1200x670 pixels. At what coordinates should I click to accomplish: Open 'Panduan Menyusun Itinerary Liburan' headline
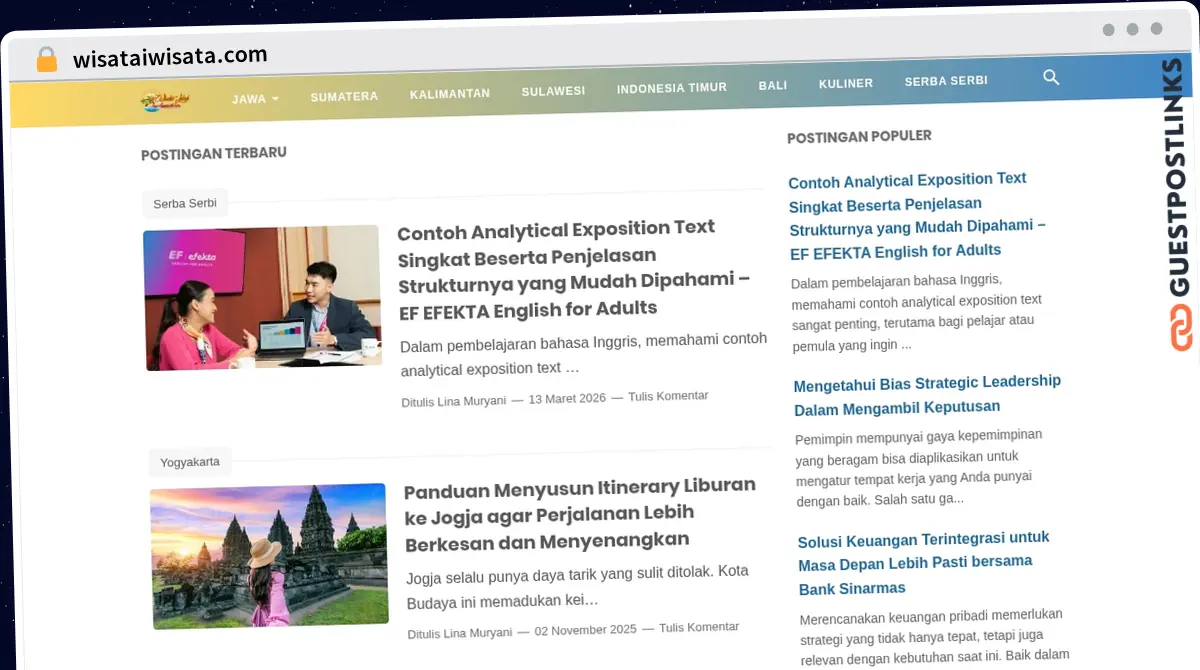tap(580, 514)
